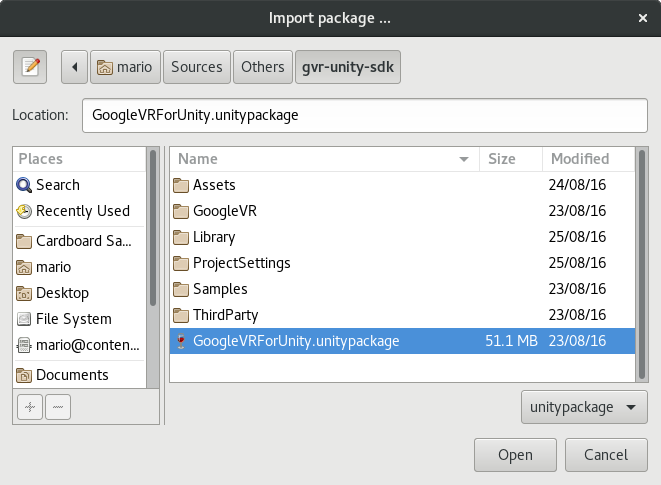
Task: Open the Documents bookmark
Action: coord(72,375)
